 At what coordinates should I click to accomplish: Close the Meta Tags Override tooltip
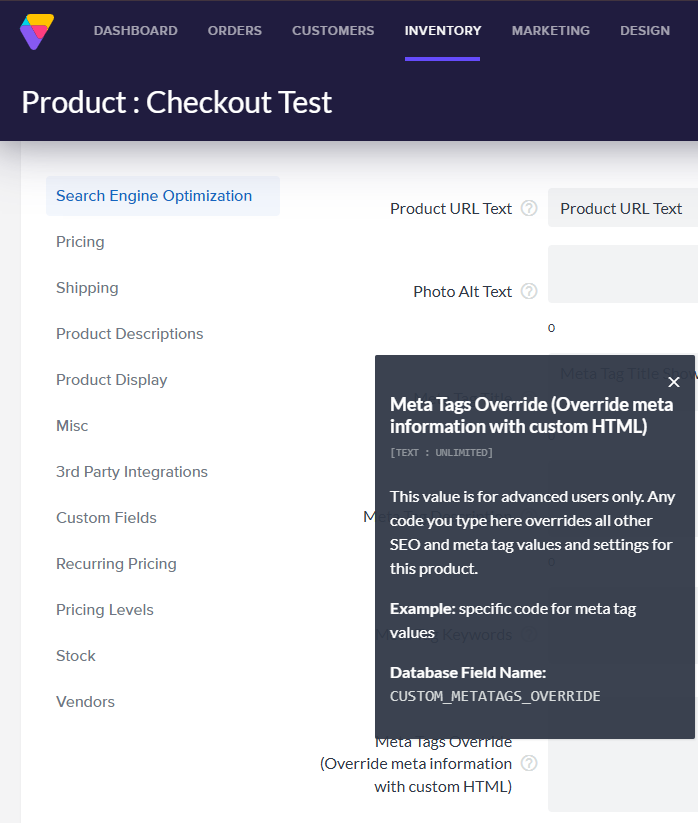(x=673, y=382)
